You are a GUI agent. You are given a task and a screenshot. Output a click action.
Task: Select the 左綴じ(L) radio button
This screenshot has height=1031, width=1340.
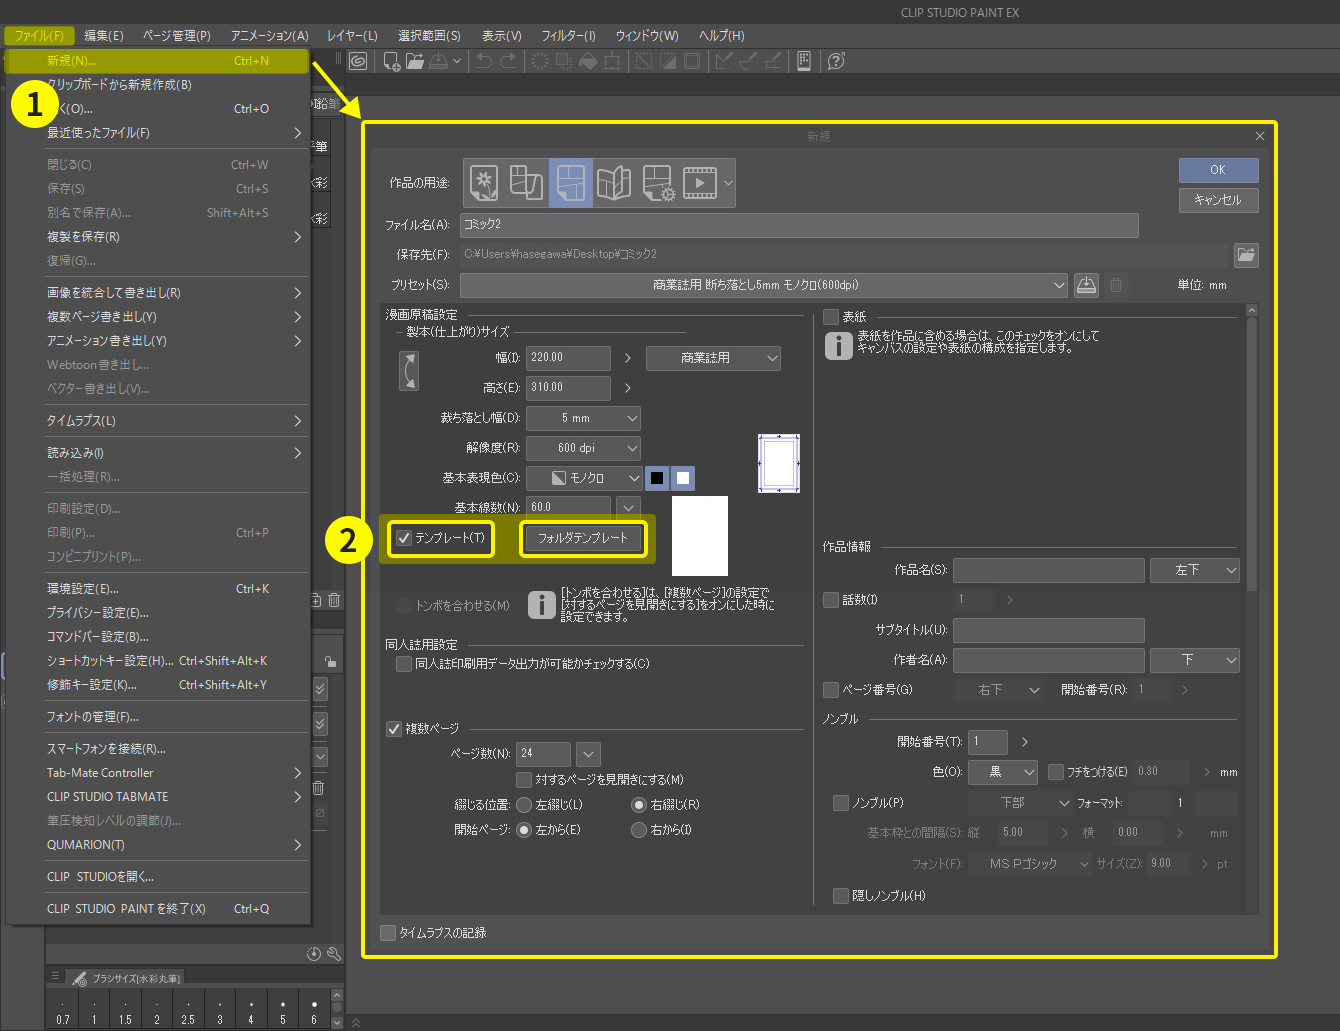coord(524,805)
